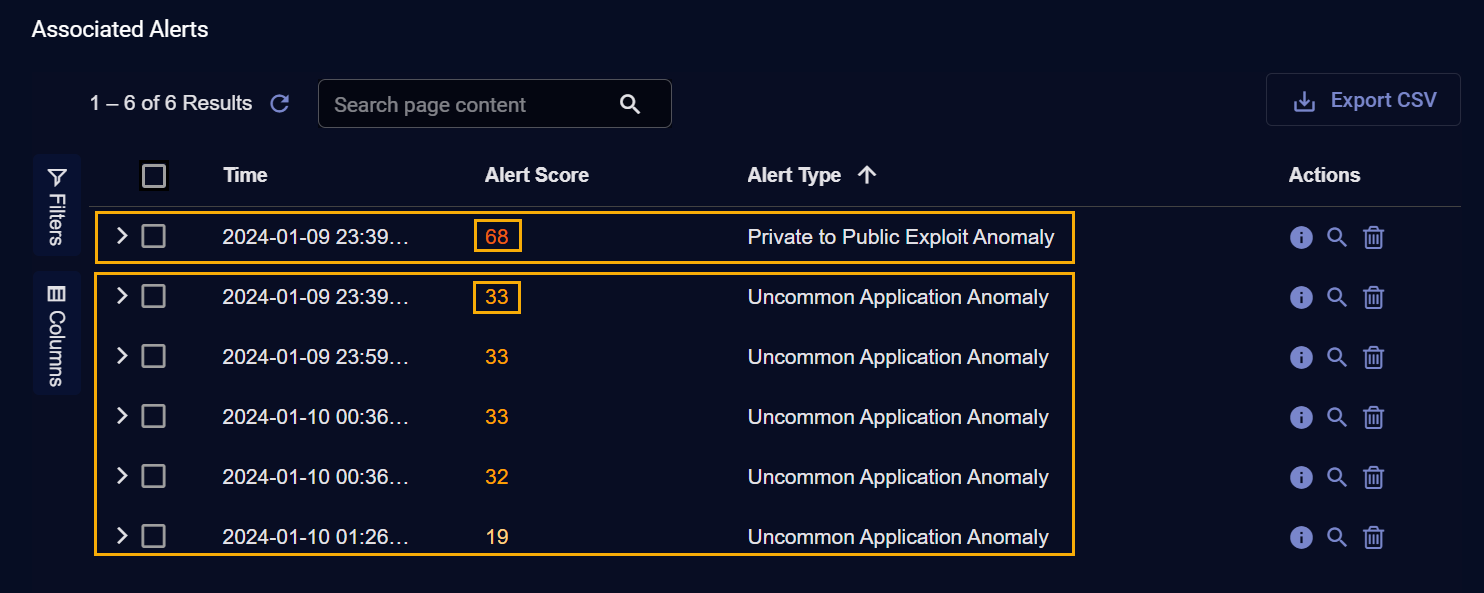This screenshot has height=593, width=1484.
Task: Click the refresh results icon
Action: [280, 103]
